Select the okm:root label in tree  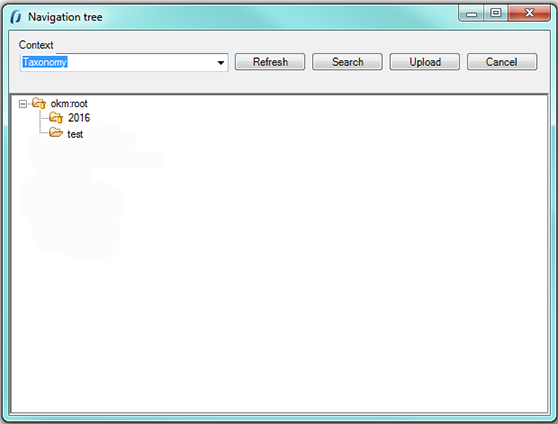tap(69, 104)
